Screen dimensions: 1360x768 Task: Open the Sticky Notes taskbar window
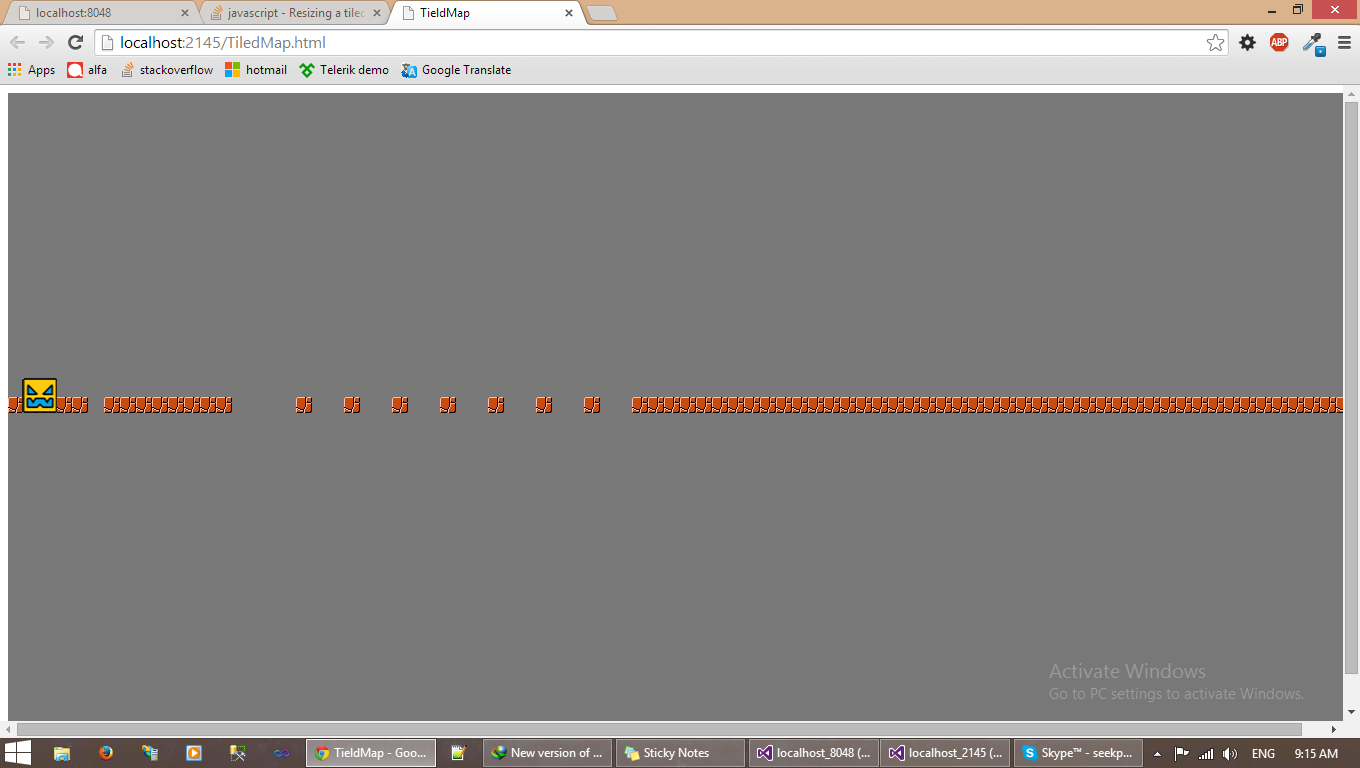click(x=680, y=753)
